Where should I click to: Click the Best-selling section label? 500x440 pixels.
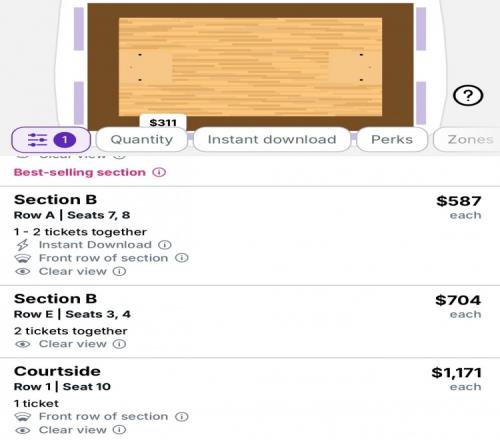pyautogui.click(x=80, y=172)
